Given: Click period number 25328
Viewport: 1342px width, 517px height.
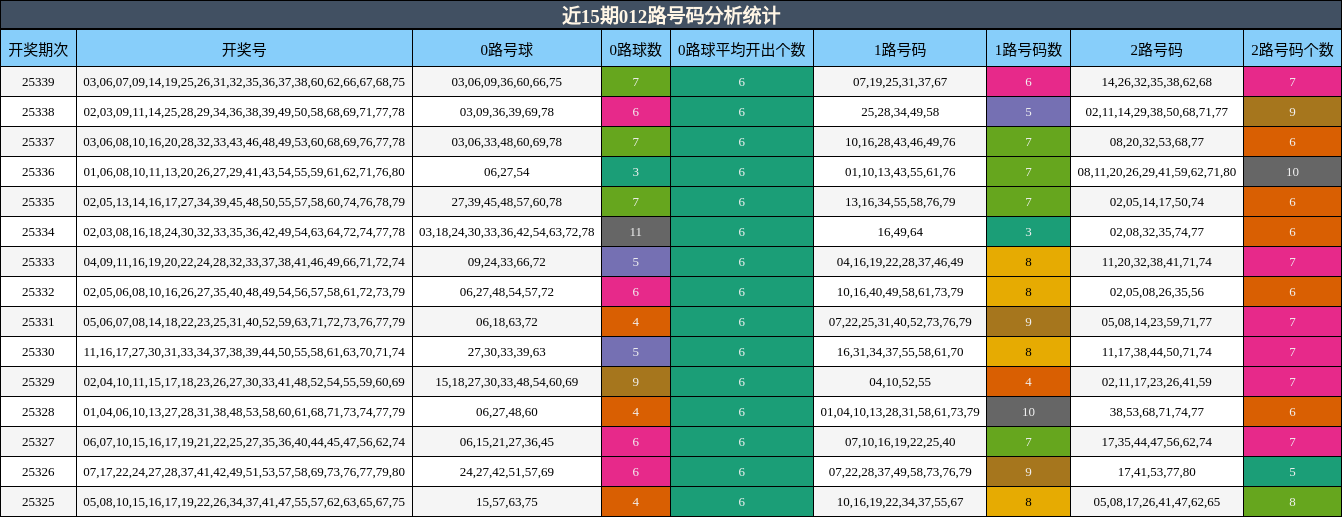Looking at the screenshot, I should tap(38, 412).
